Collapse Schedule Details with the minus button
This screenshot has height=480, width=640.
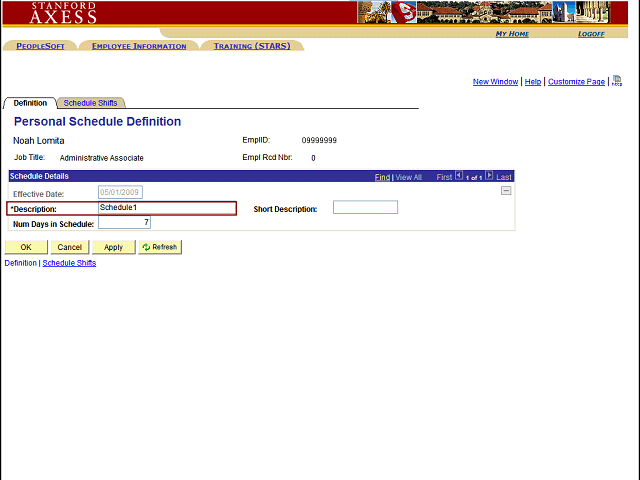tap(506, 191)
